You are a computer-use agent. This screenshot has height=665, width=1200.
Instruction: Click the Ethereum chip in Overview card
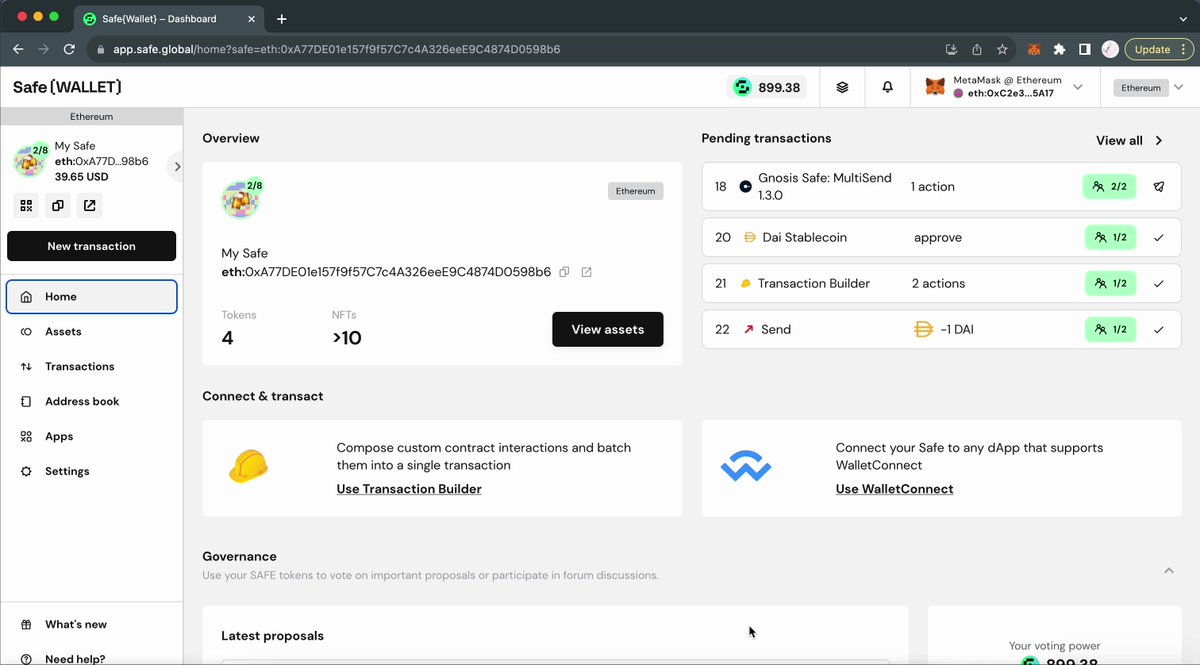point(635,191)
